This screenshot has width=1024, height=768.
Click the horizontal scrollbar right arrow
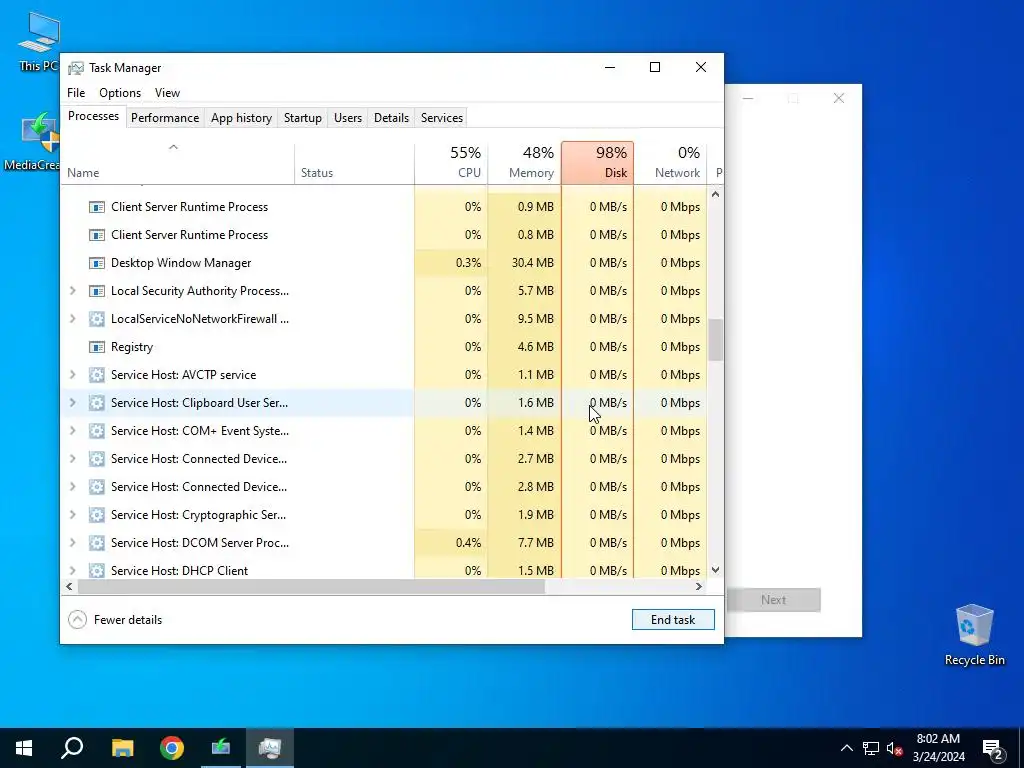[698, 586]
